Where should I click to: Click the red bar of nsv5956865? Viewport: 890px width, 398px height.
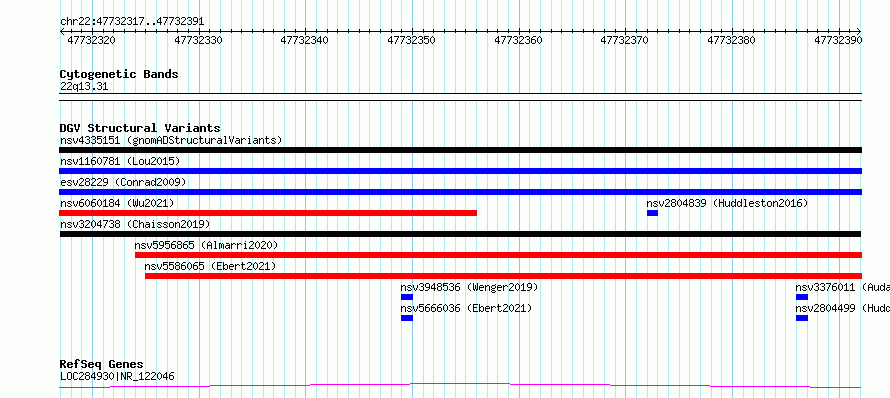[x=498, y=255]
